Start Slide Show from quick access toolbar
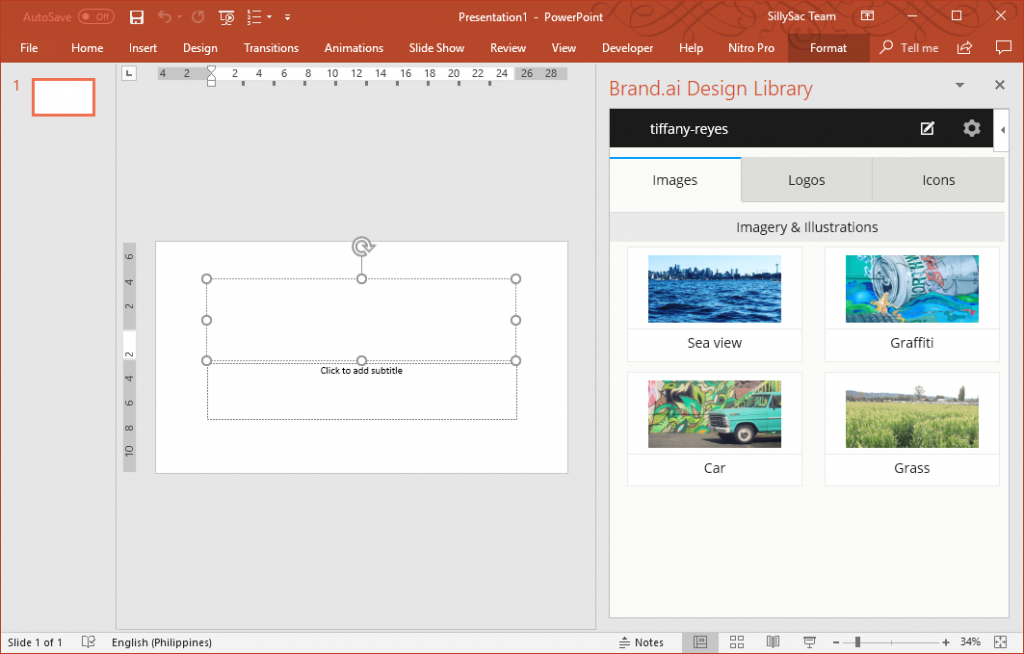This screenshot has width=1024, height=654. point(226,17)
